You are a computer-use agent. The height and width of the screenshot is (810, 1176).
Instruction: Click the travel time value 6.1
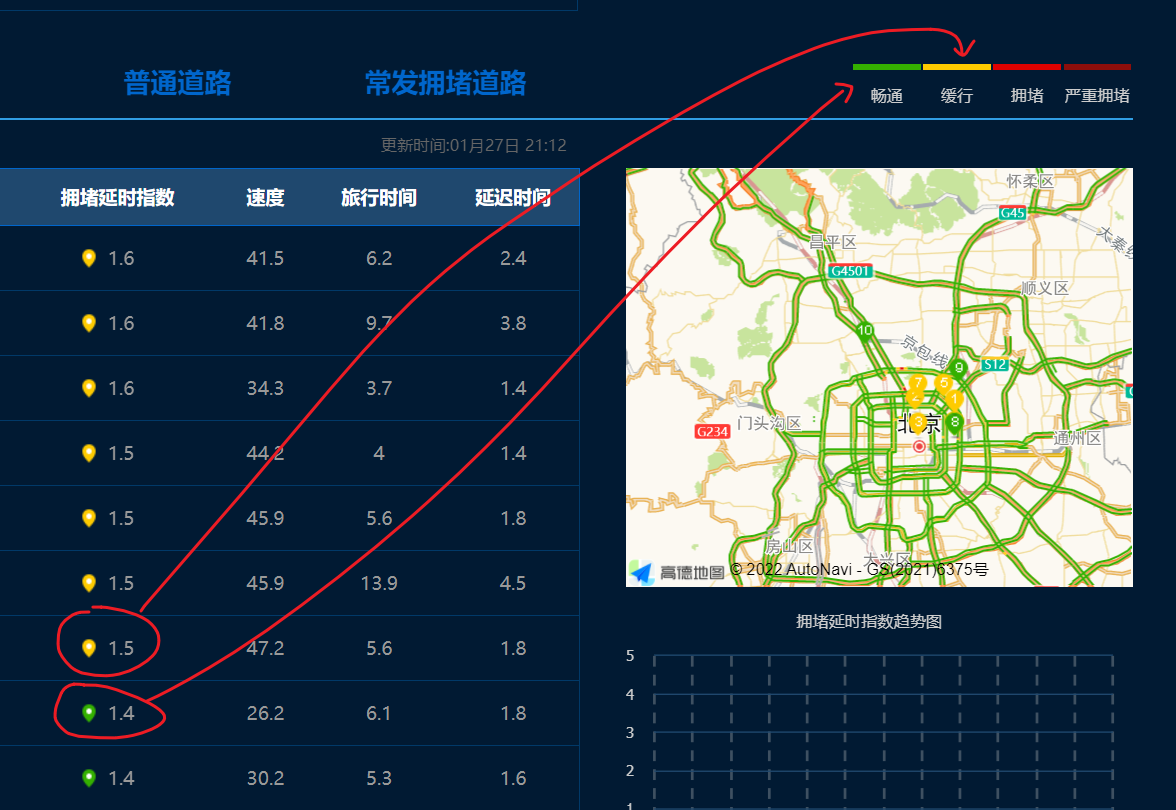coord(379,713)
